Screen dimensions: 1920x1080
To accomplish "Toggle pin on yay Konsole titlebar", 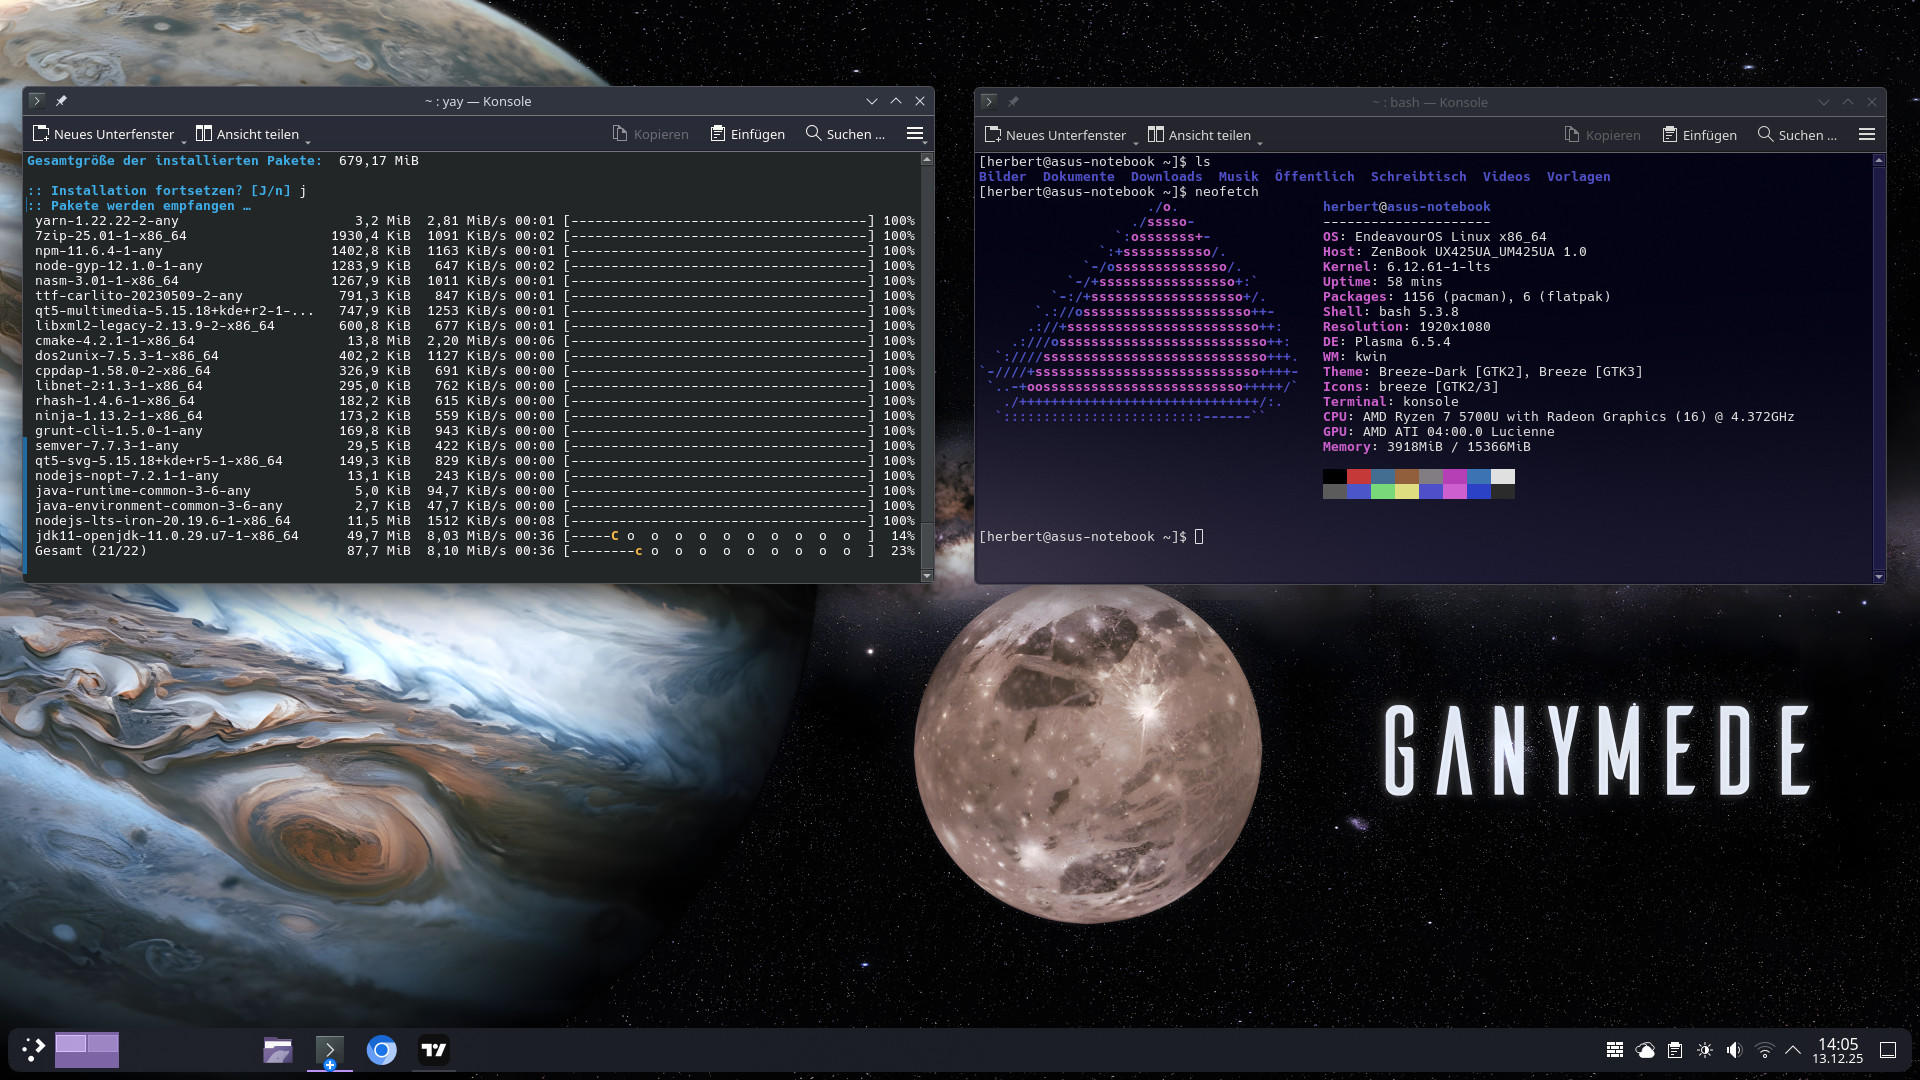I will tap(61, 101).
